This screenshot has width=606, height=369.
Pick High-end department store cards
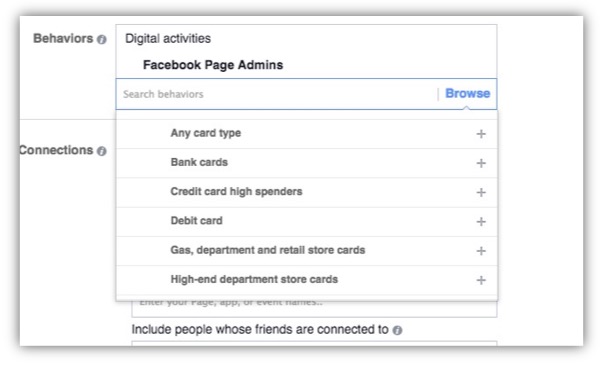(306, 280)
